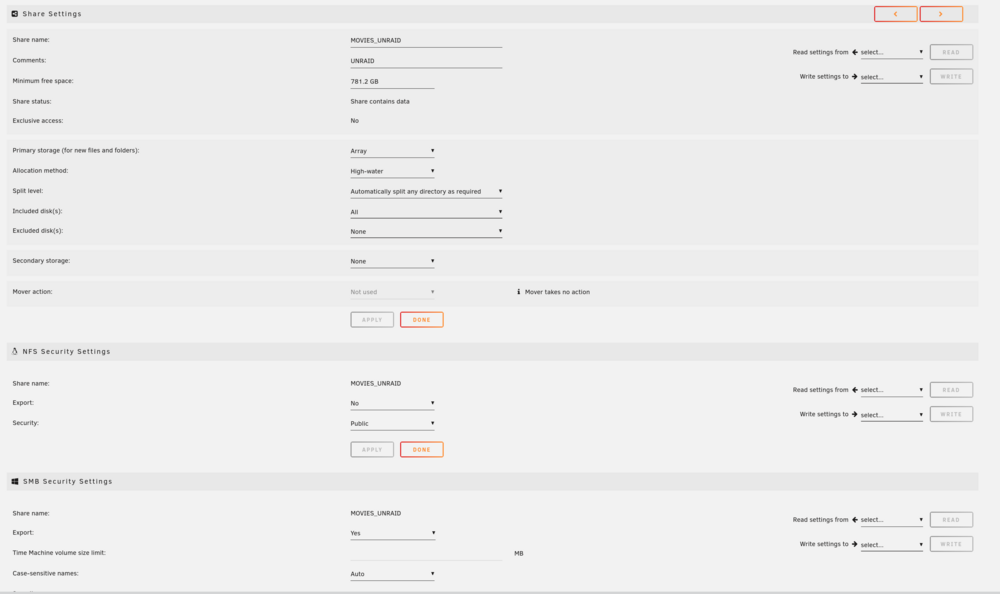Open Included disk(s) dropdown showing All

[x=426, y=212]
